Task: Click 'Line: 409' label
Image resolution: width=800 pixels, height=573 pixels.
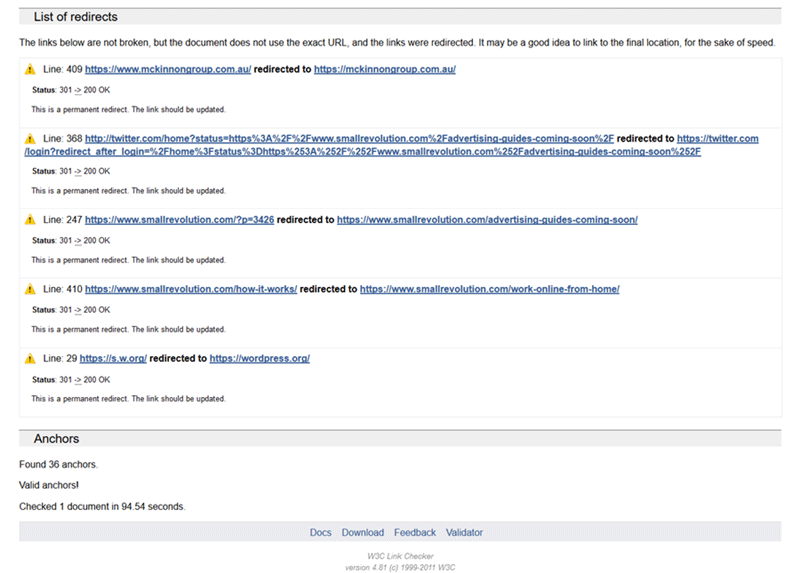Action: (63, 69)
